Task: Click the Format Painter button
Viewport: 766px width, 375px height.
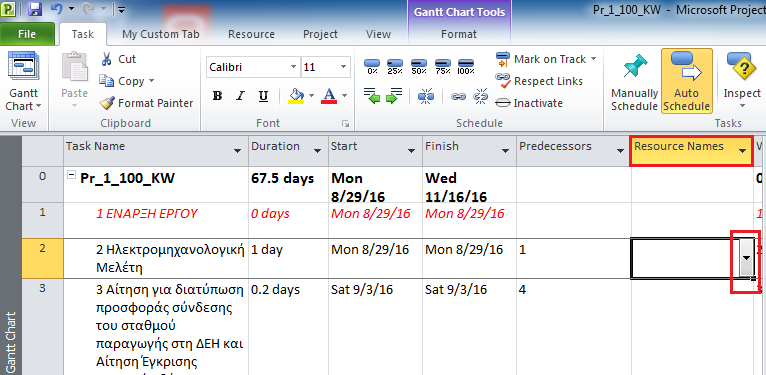Action: [146, 103]
